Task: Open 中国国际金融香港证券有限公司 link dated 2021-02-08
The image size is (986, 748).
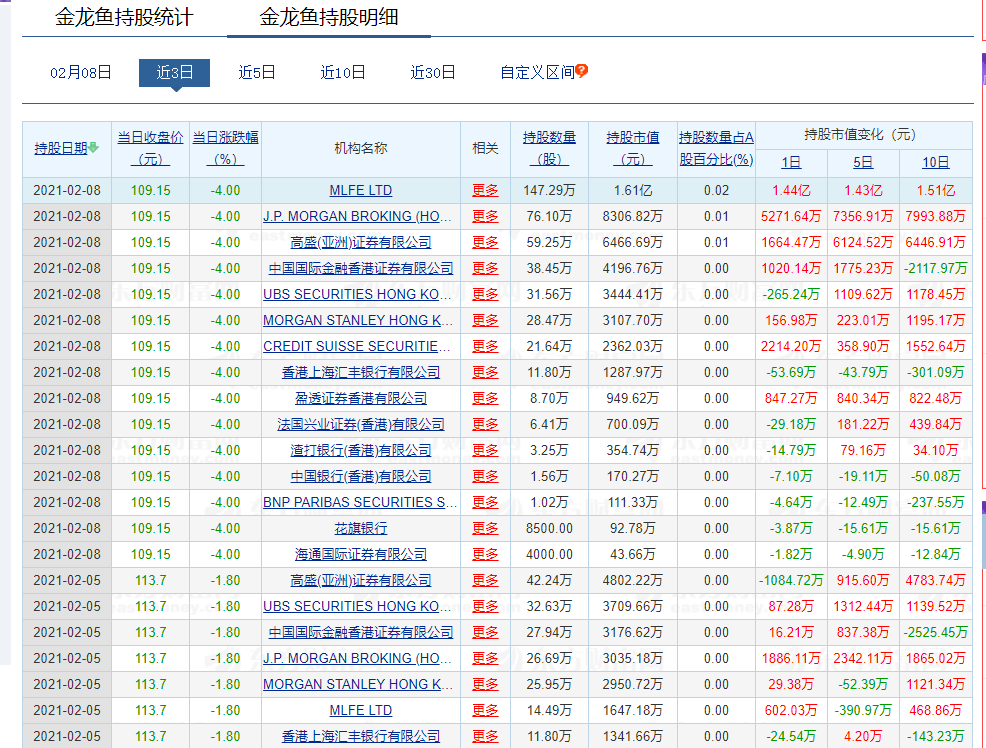Action: point(360,268)
